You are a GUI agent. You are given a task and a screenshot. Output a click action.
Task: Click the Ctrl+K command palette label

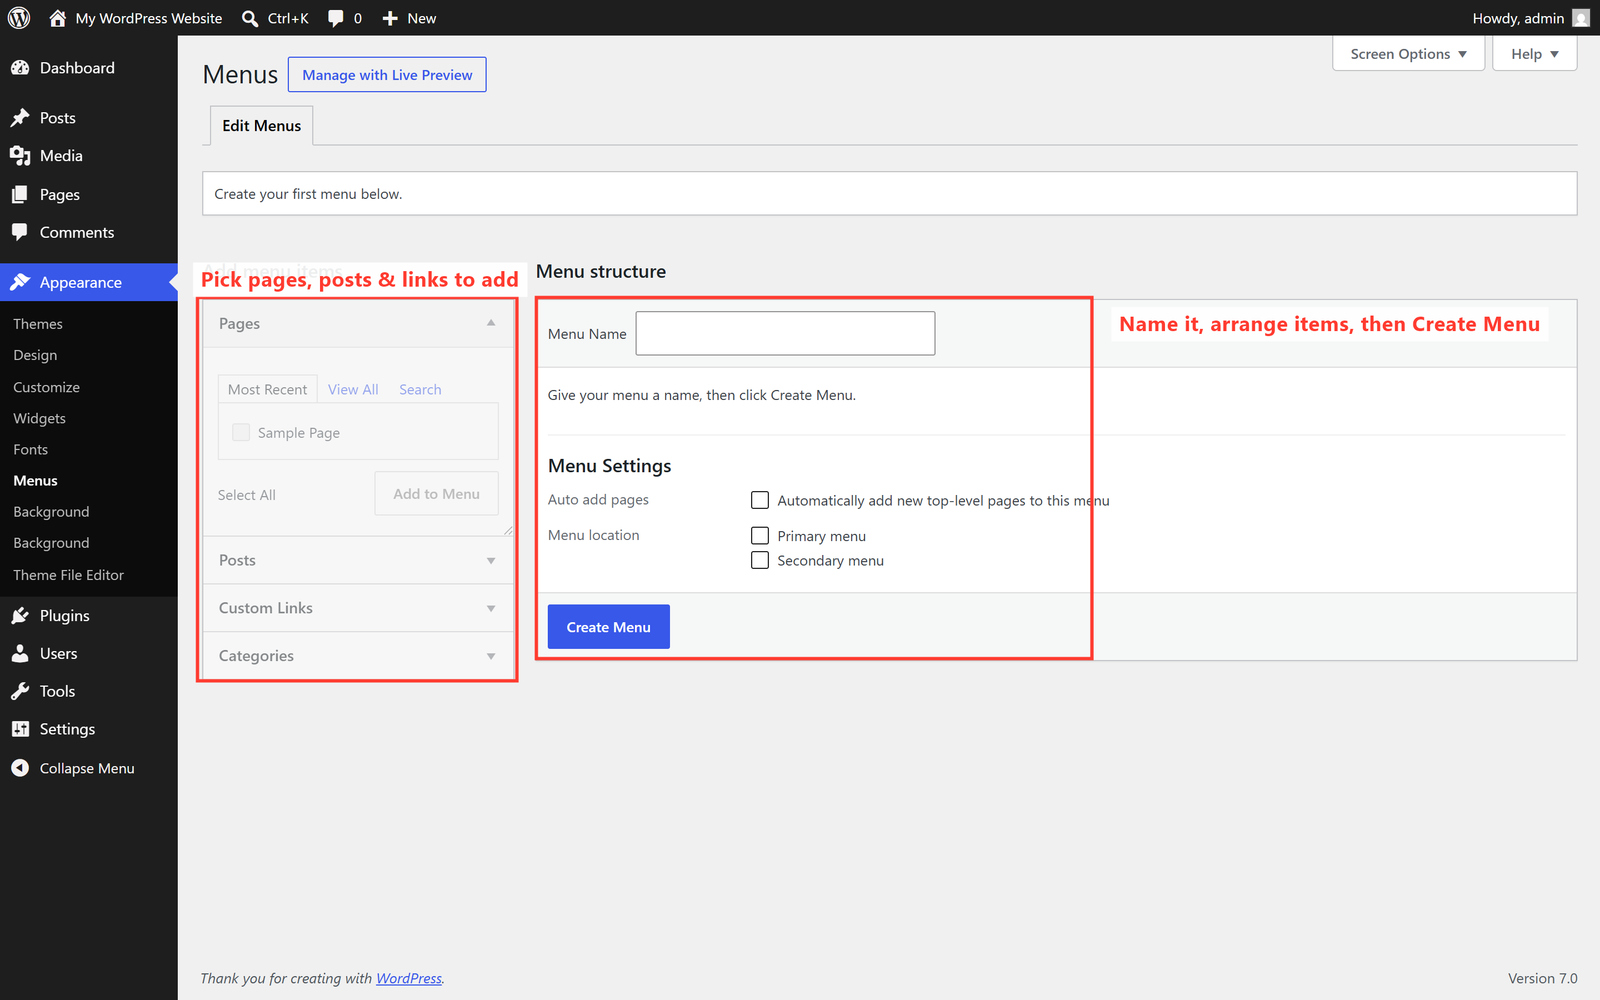tap(288, 18)
